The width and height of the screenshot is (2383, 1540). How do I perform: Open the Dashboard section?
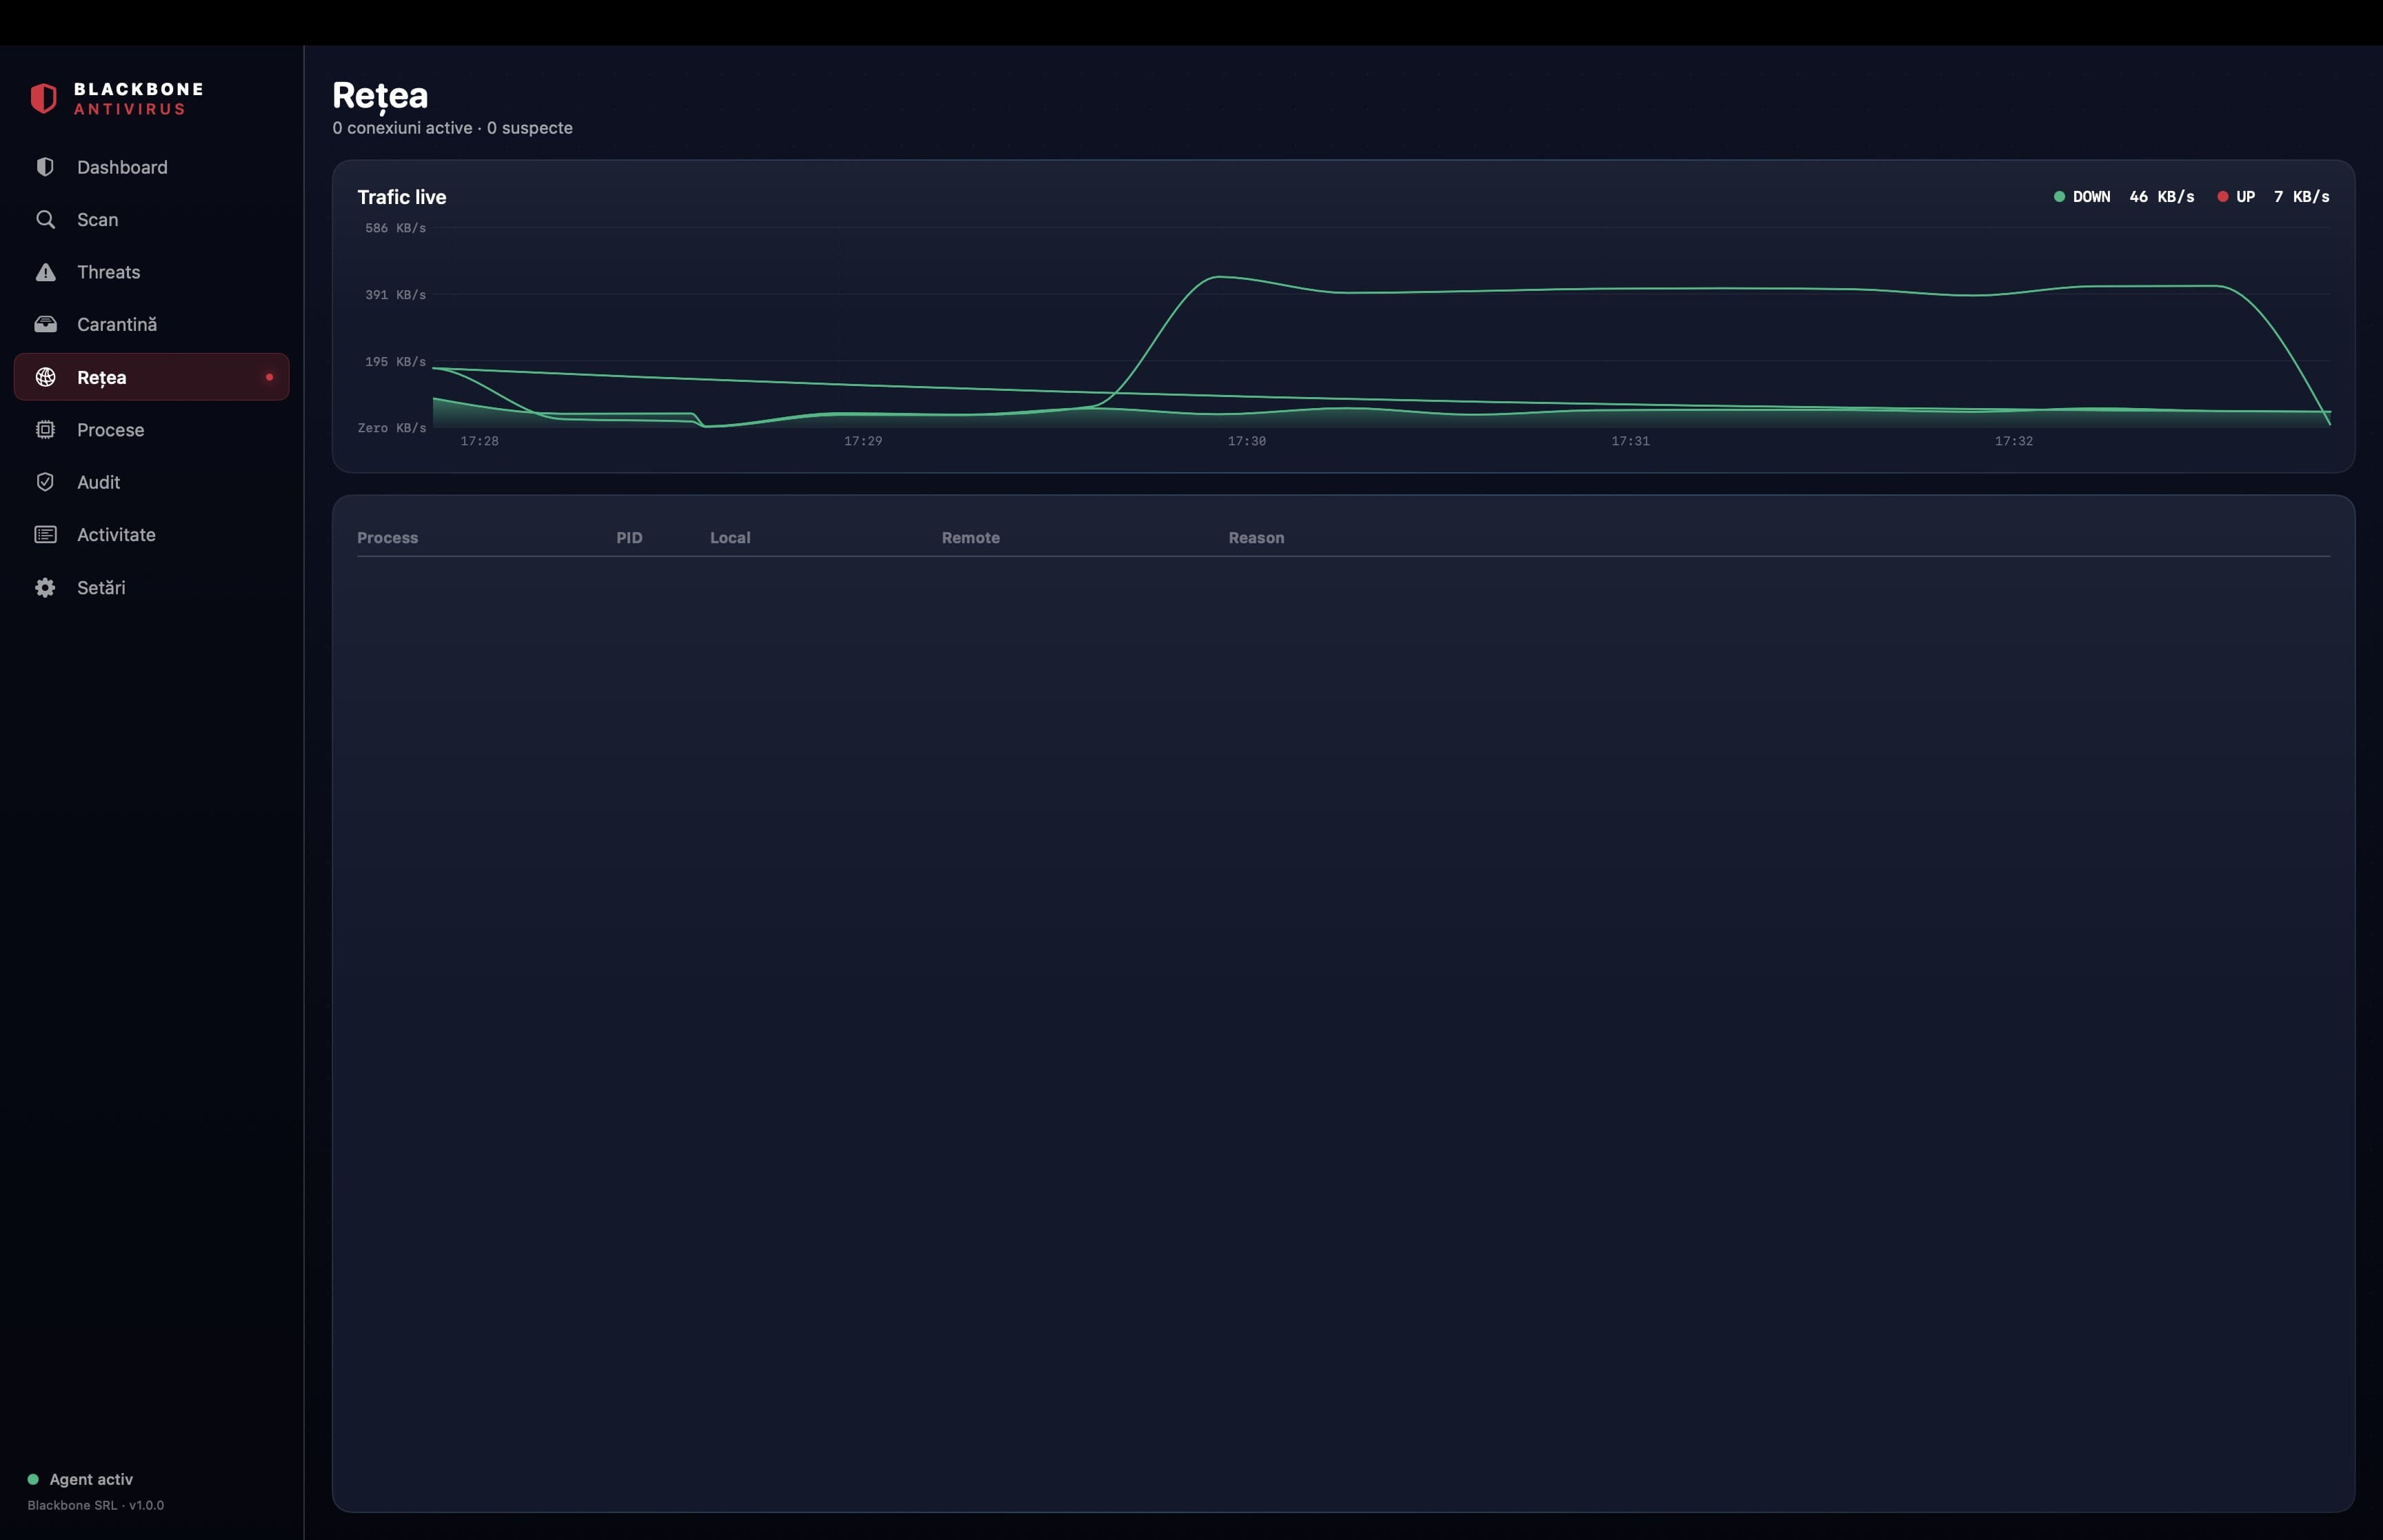tap(152, 167)
